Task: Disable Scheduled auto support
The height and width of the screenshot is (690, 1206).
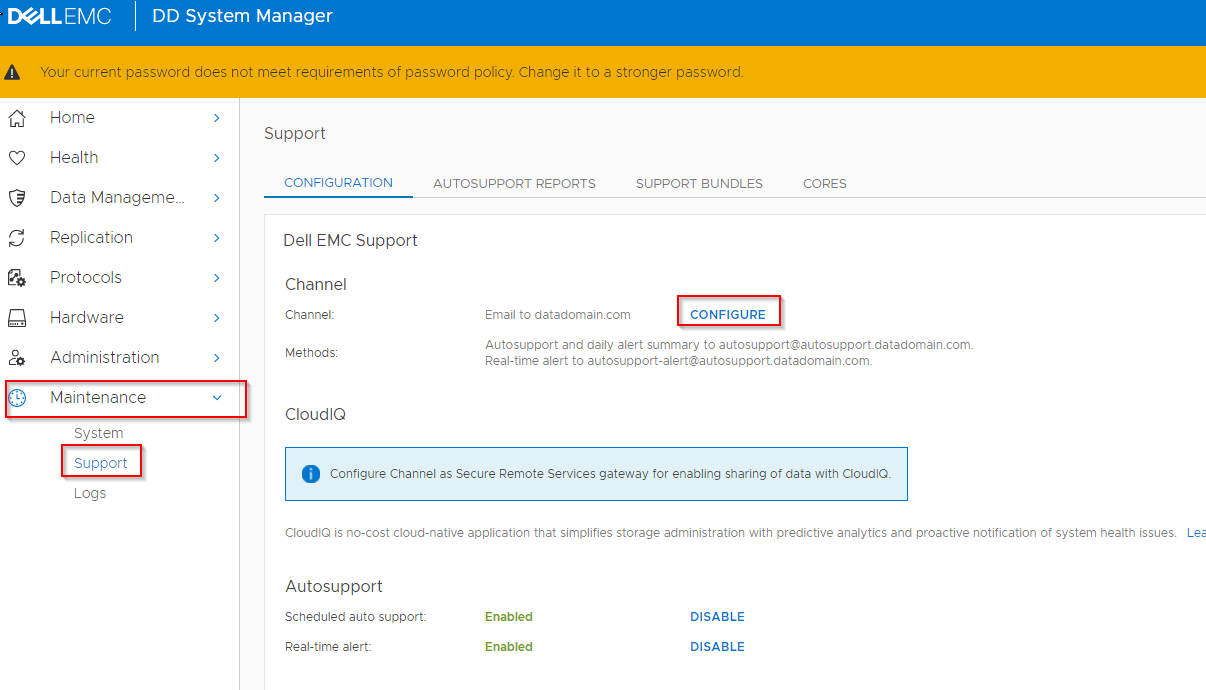Action: pos(717,616)
